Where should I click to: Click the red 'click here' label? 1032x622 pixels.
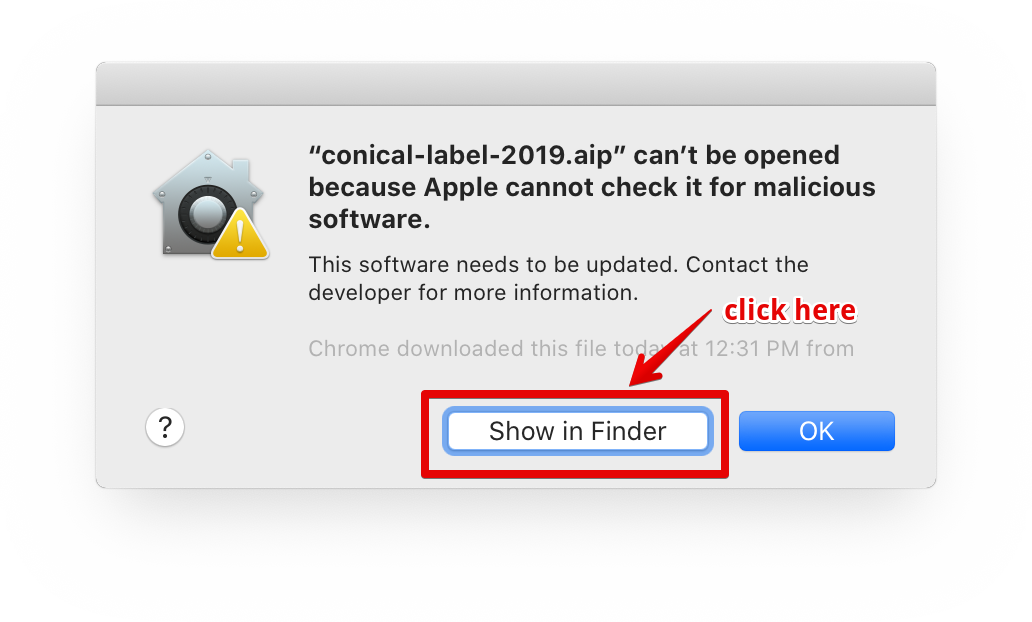point(789,311)
